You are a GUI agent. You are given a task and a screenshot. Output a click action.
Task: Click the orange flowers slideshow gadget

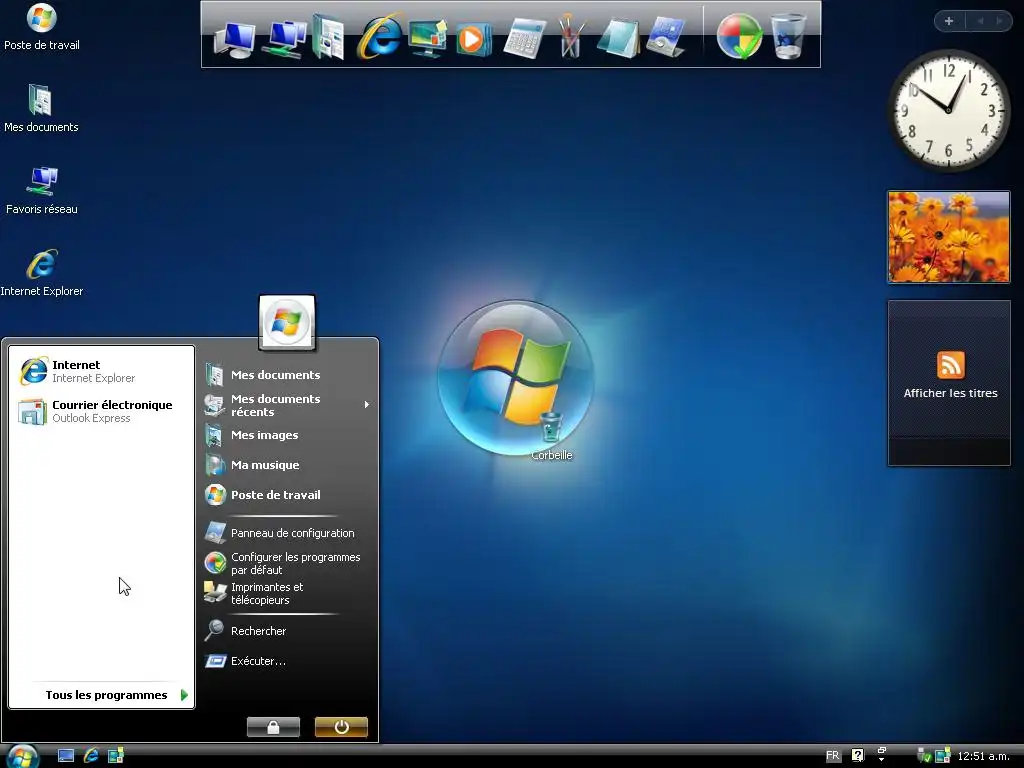(x=949, y=237)
